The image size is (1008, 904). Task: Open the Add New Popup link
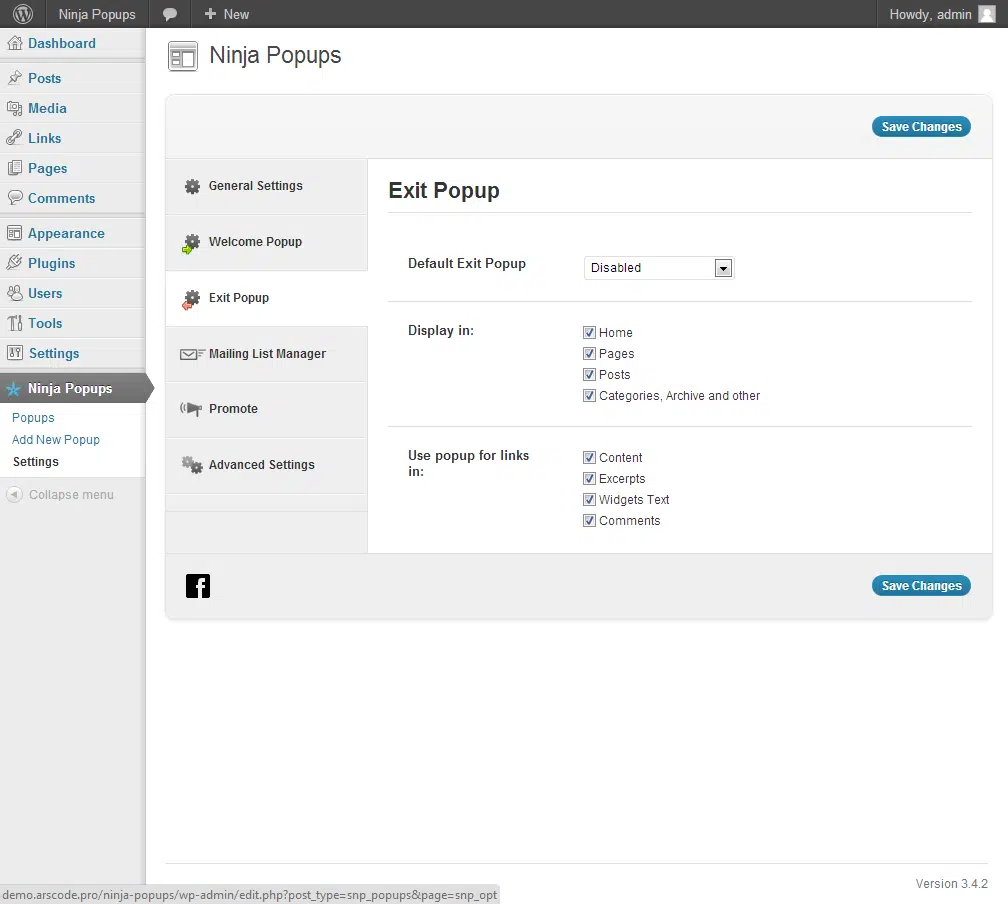click(x=56, y=440)
